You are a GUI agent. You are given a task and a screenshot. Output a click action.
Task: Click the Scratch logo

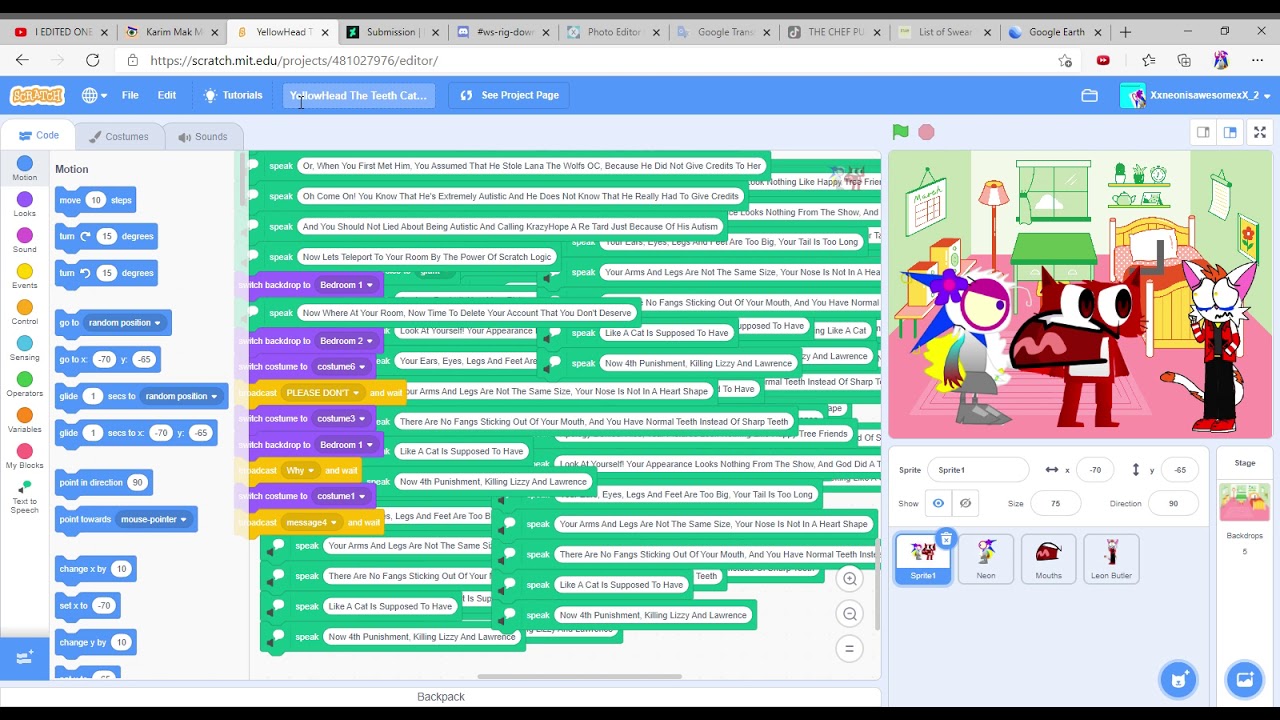tap(37, 96)
